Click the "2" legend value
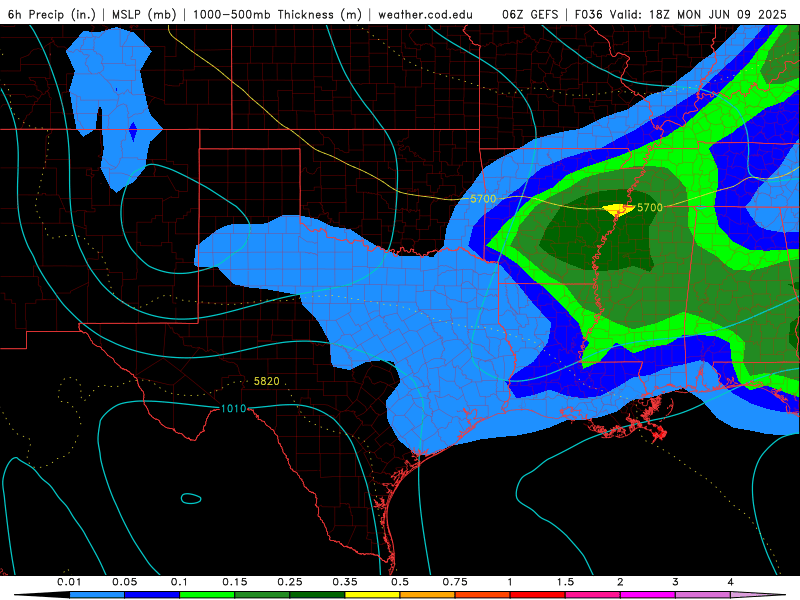Viewport: 800px width, 600px height. [x=620, y=582]
